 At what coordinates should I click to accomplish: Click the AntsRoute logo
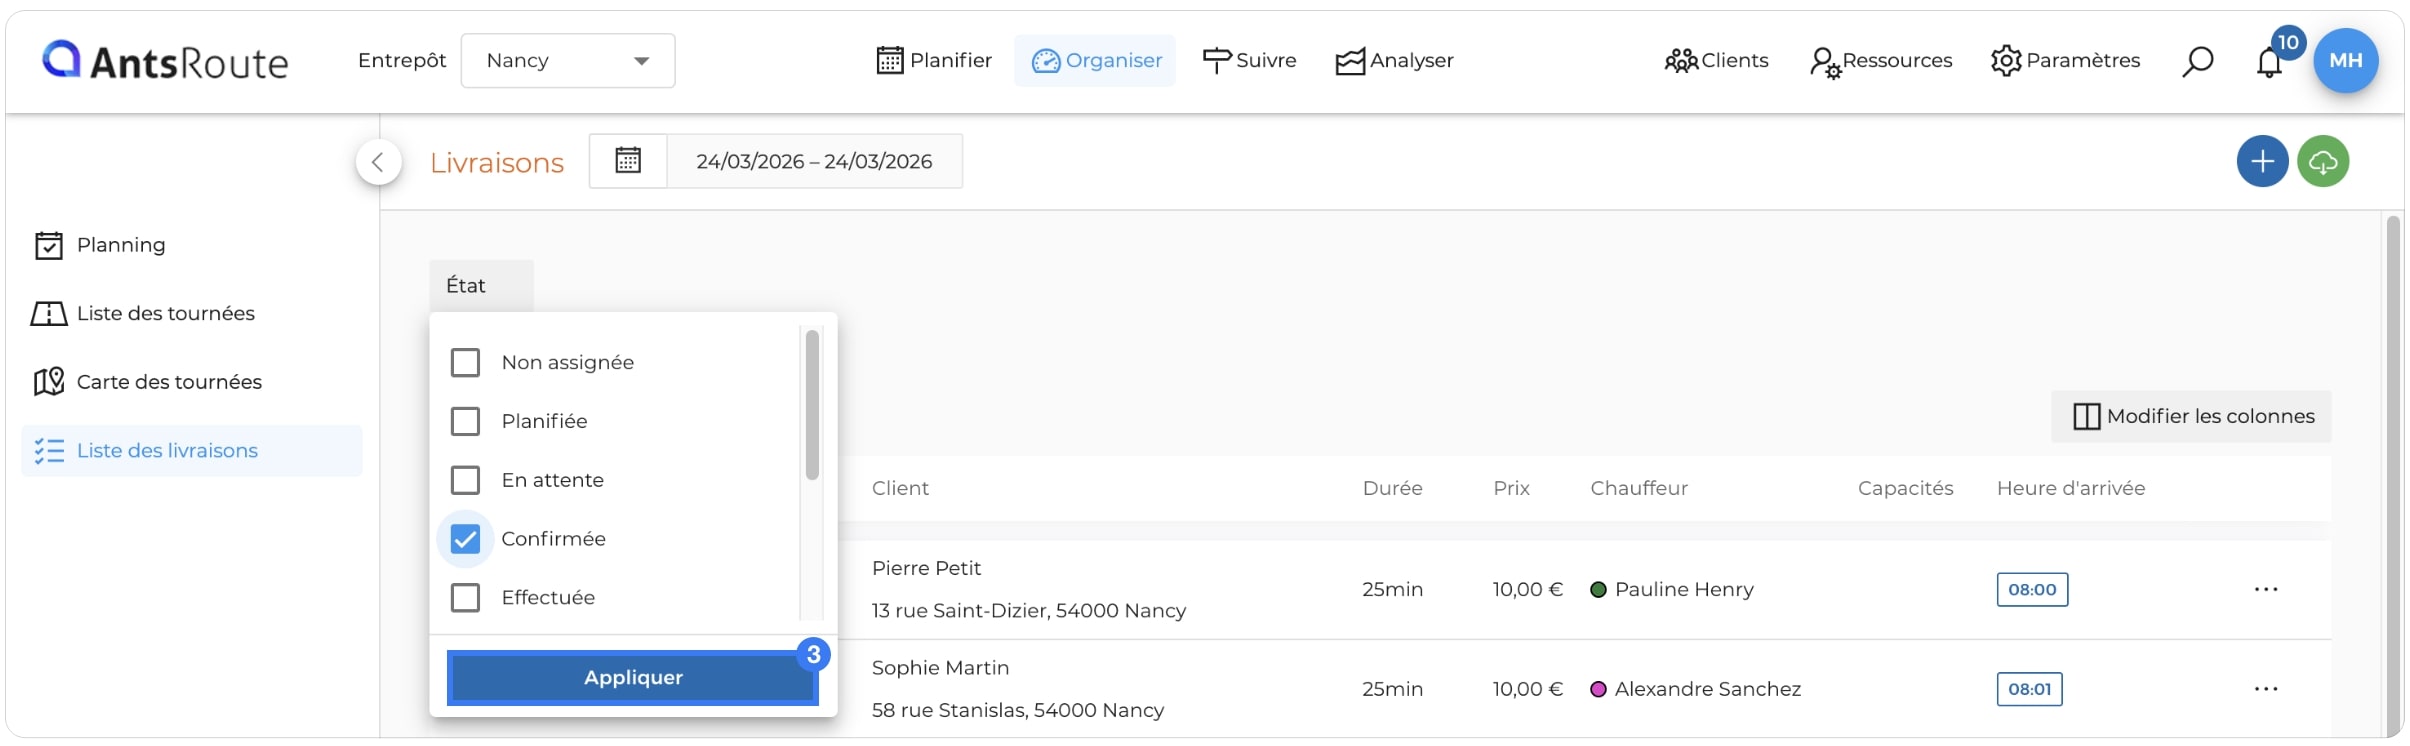pyautogui.click(x=165, y=61)
